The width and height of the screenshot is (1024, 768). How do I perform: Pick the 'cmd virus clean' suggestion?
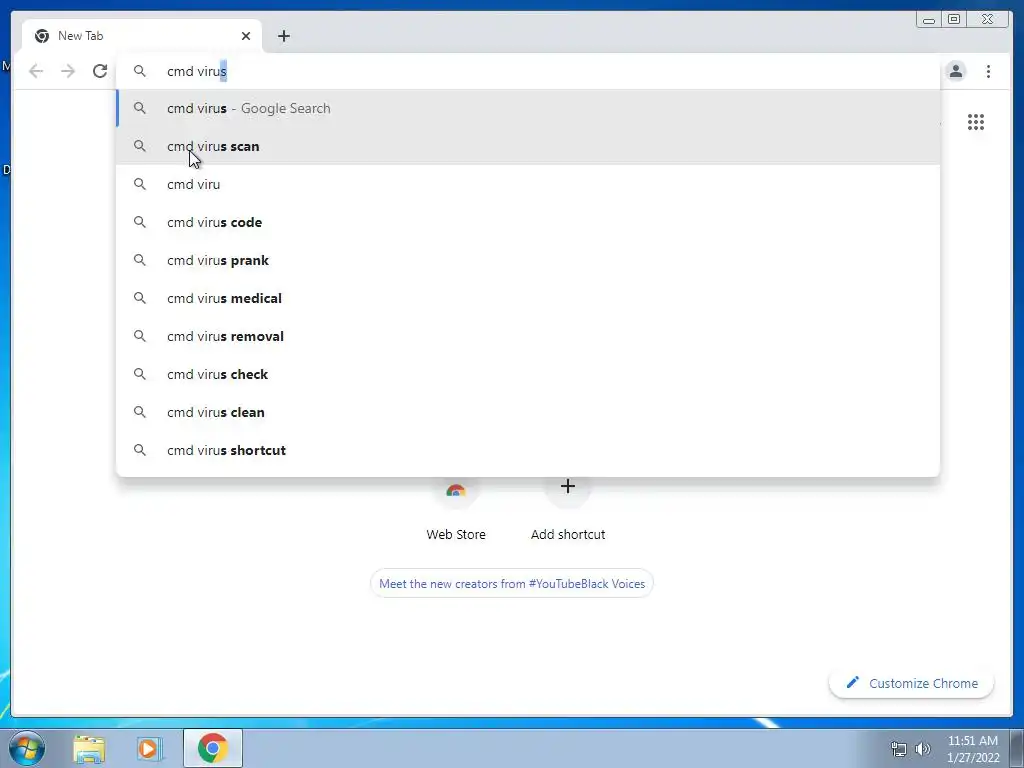point(528,412)
